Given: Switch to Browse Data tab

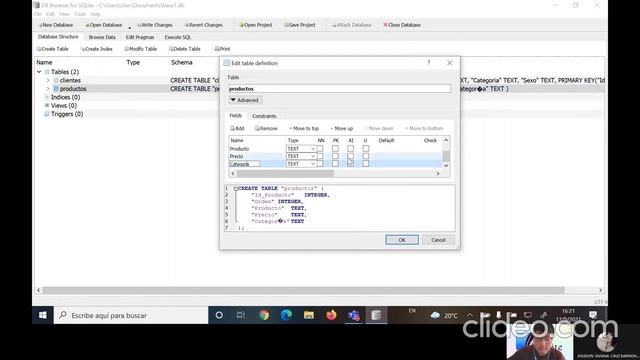Looking at the screenshot, I should [102, 37].
